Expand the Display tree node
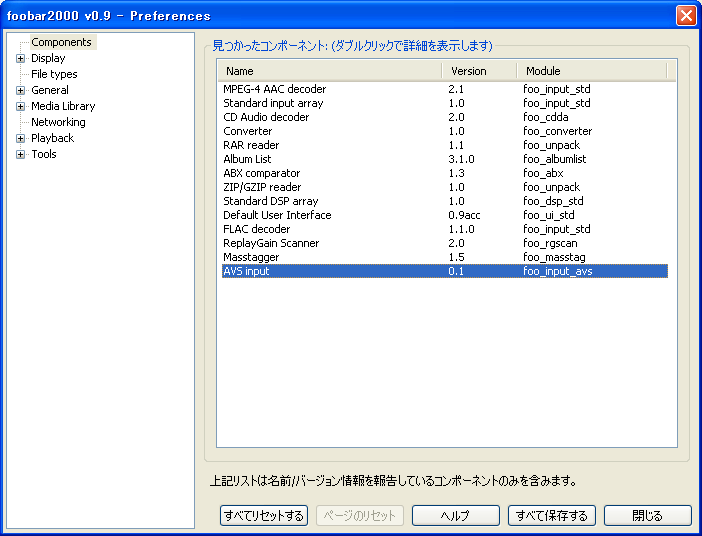The image size is (702, 536). coord(20,58)
